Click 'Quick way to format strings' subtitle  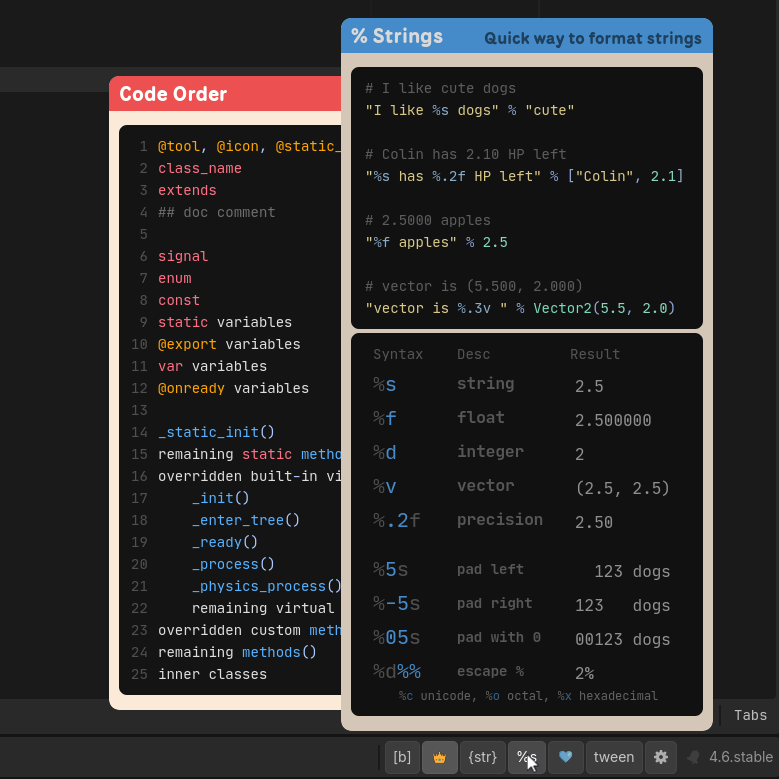(593, 38)
